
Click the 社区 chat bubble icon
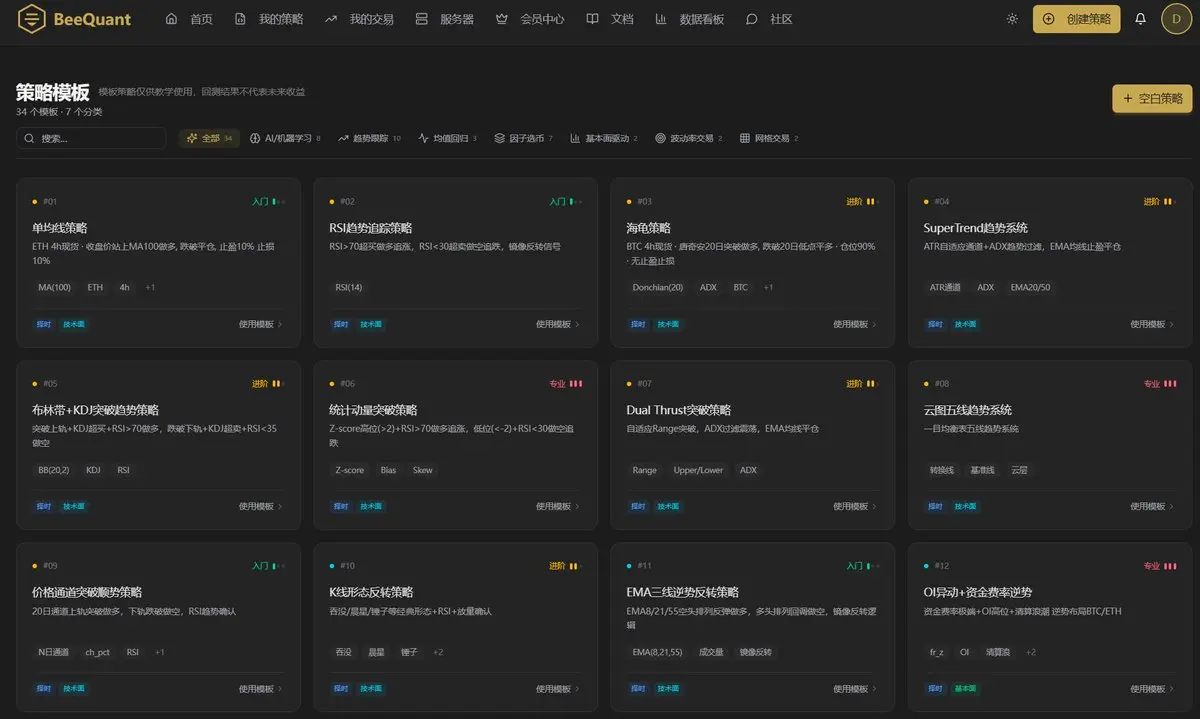coord(751,19)
